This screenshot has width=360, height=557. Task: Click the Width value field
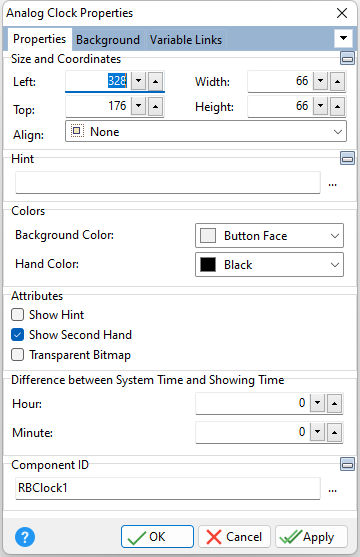[280, 81]
